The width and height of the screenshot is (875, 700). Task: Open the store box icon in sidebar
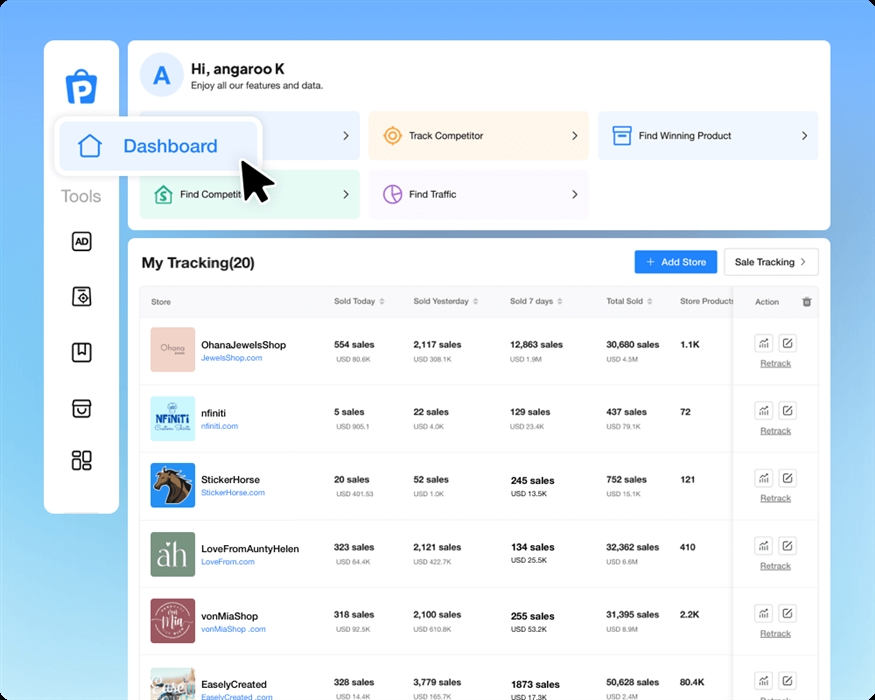(x=82, y=408)
